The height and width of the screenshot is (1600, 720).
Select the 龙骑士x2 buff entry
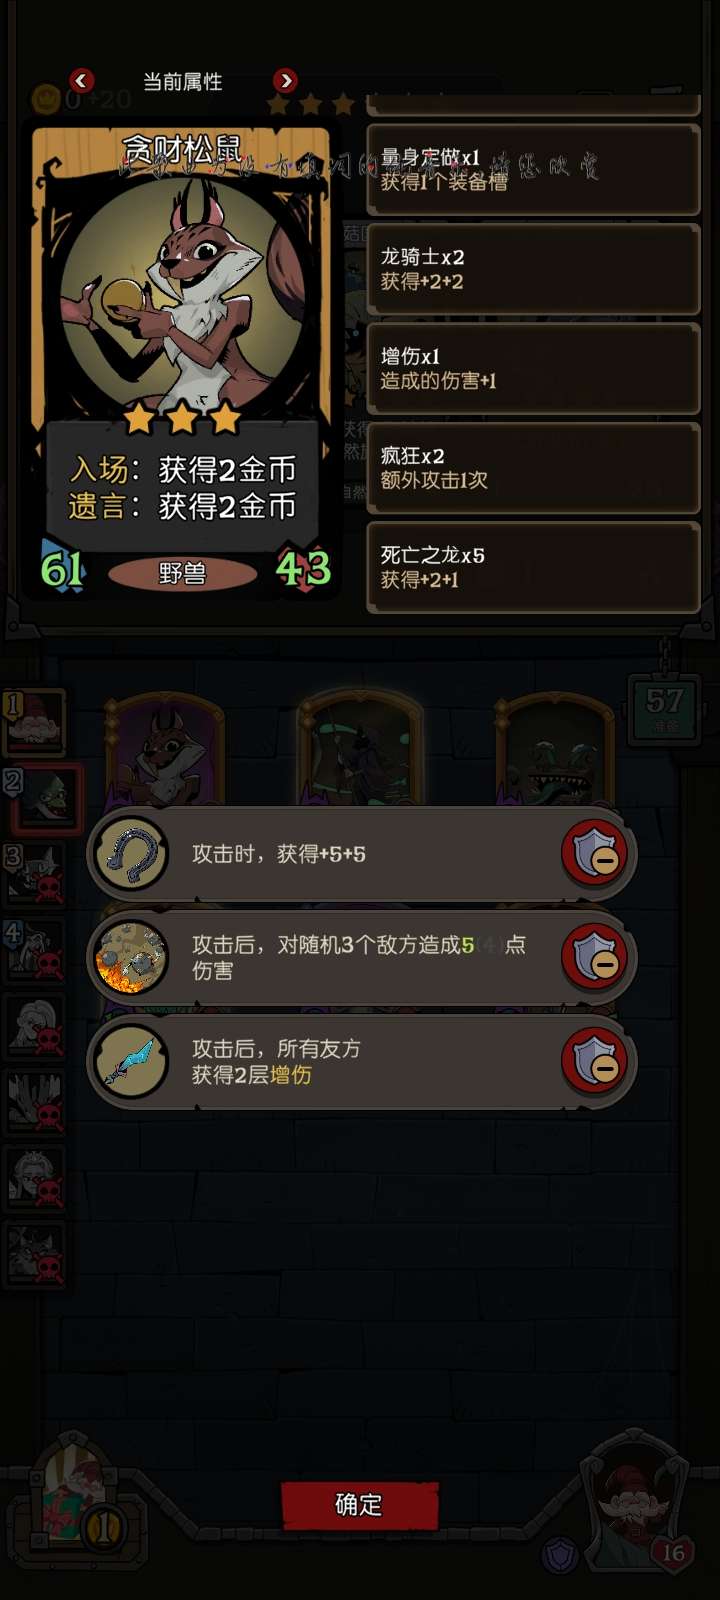click(x=533, y=269)
